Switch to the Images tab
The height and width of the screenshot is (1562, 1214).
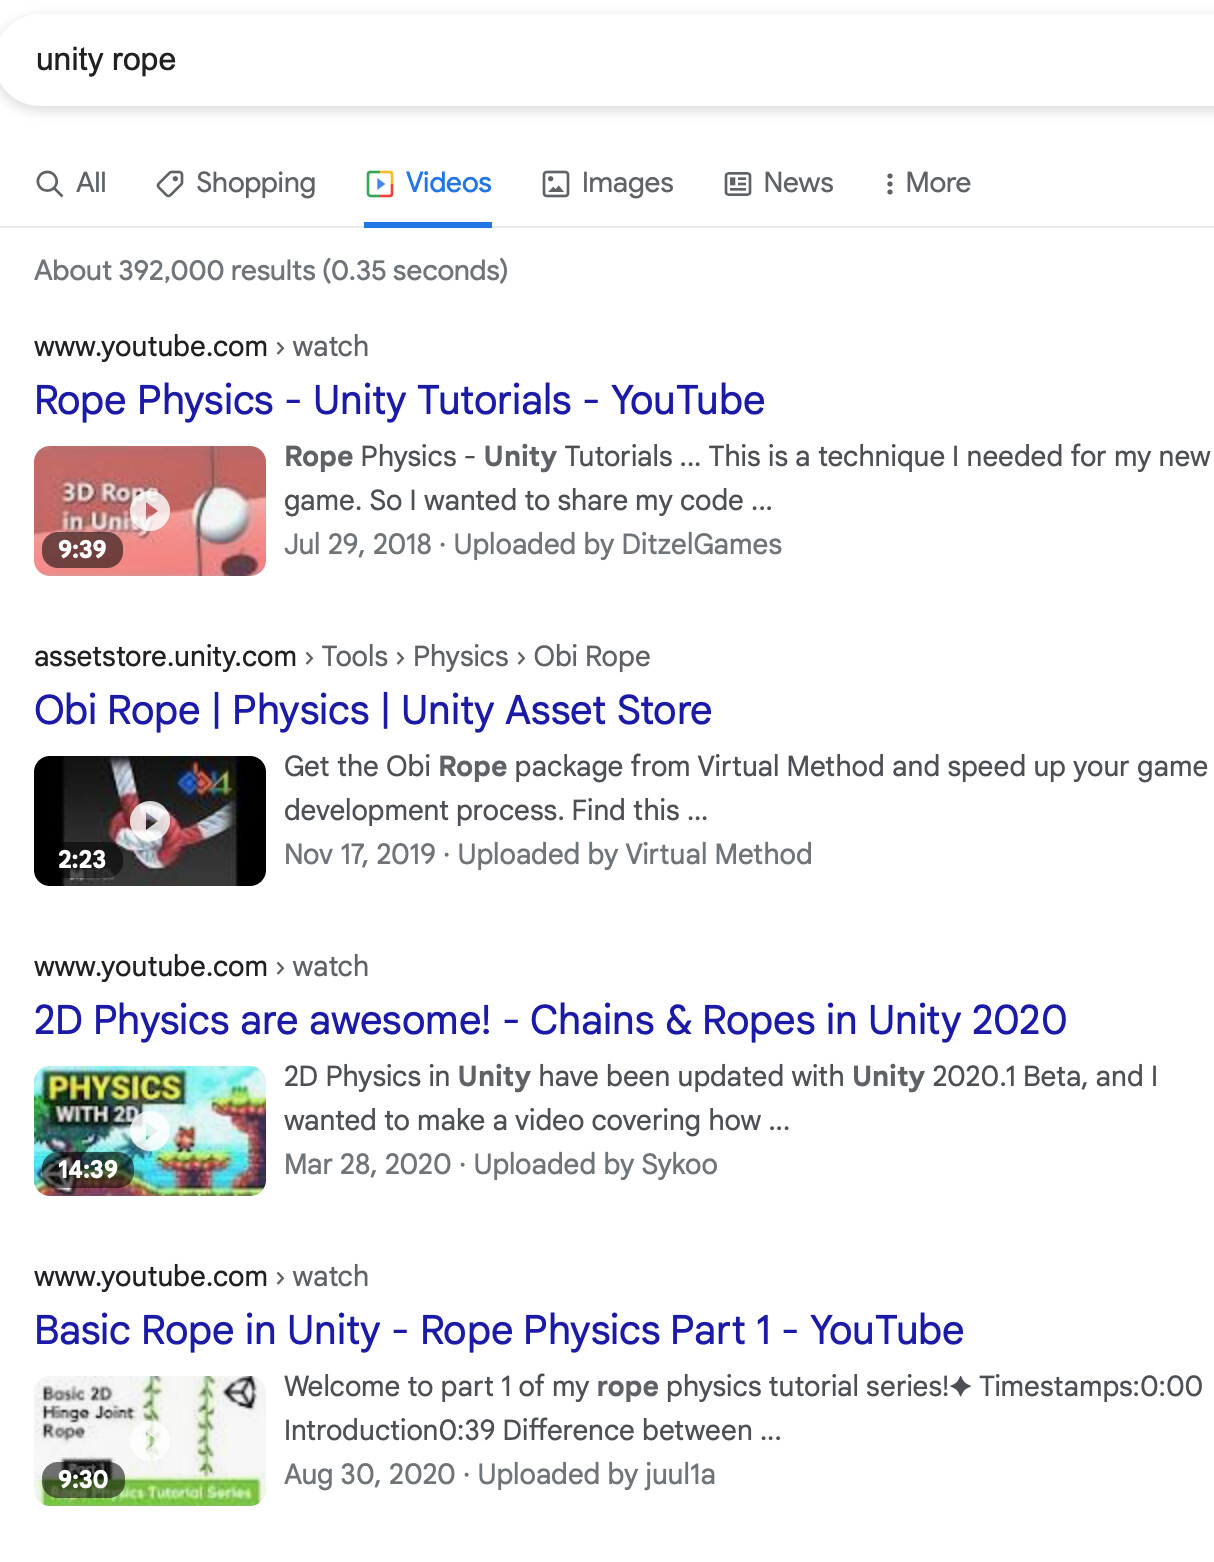(x=607, y=183)
